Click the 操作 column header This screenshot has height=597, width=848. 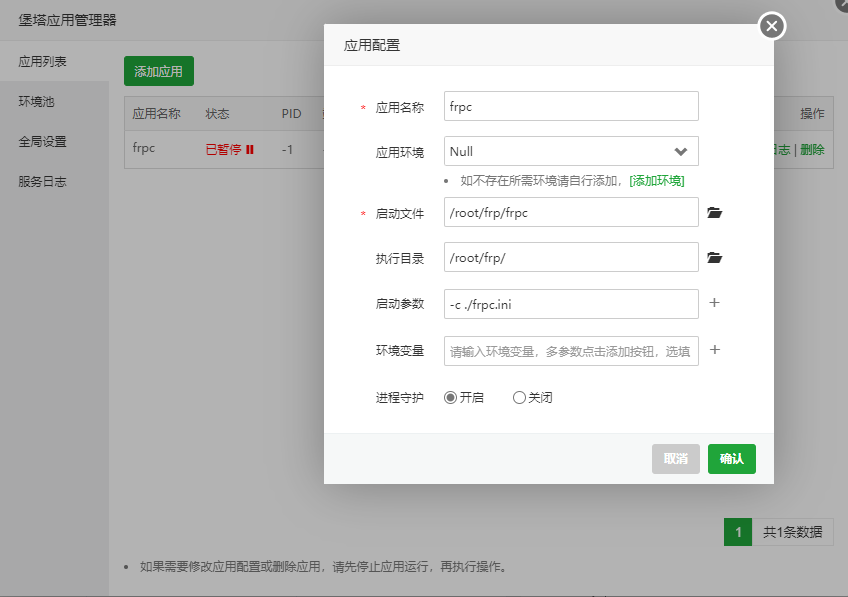pyautogui.click(x=812, y=114)
